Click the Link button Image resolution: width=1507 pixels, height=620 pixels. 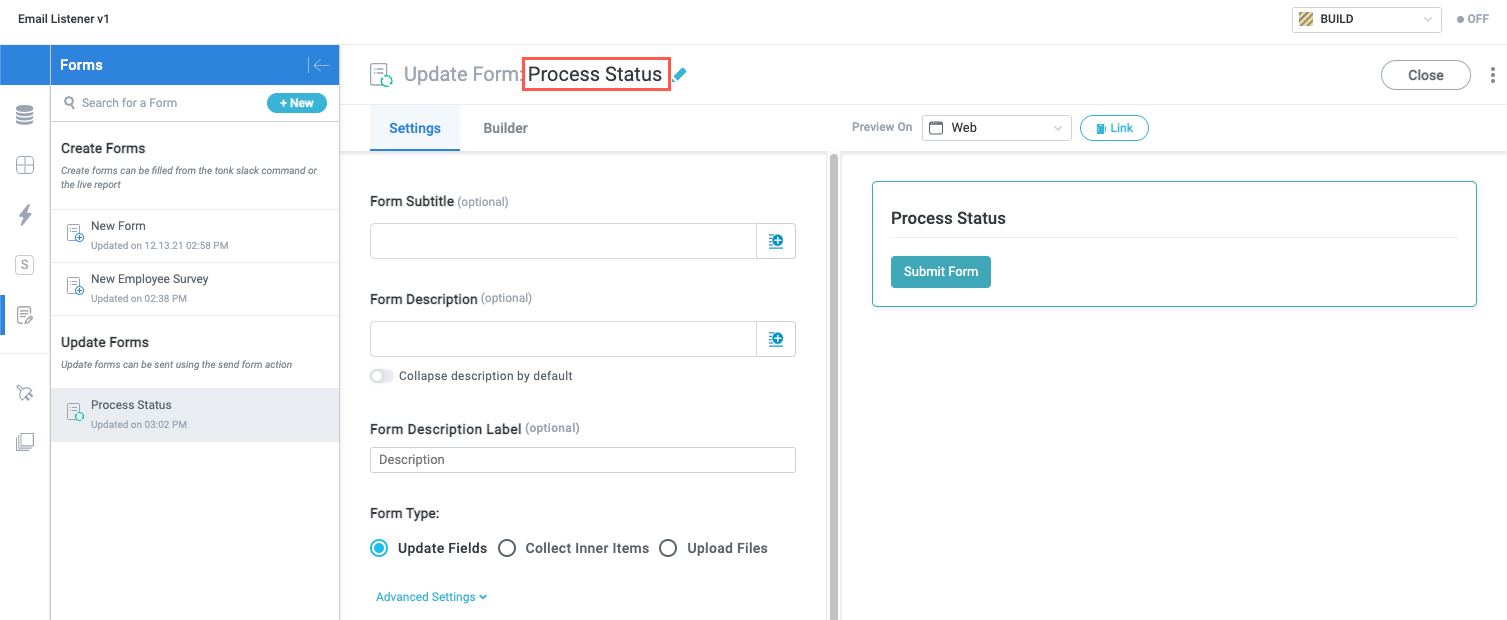[1114, 127]
